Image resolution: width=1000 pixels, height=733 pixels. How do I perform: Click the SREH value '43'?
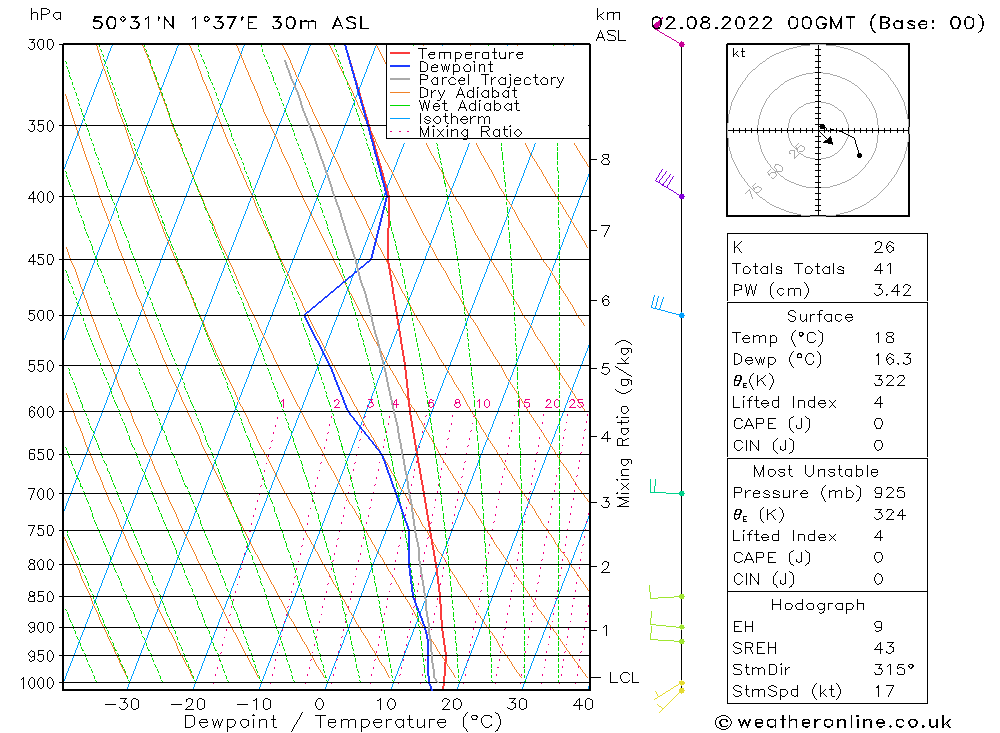pyautogui.click(x=885, y=648)
